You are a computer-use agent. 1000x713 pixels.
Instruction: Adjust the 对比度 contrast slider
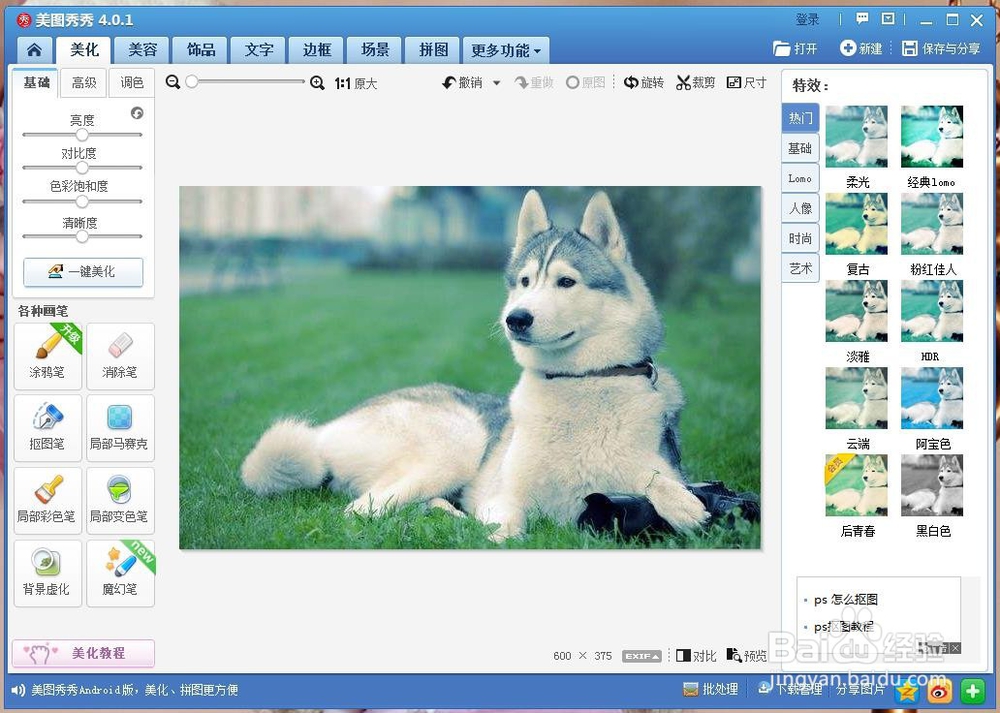pyautogui.click(x=82, y=168)
